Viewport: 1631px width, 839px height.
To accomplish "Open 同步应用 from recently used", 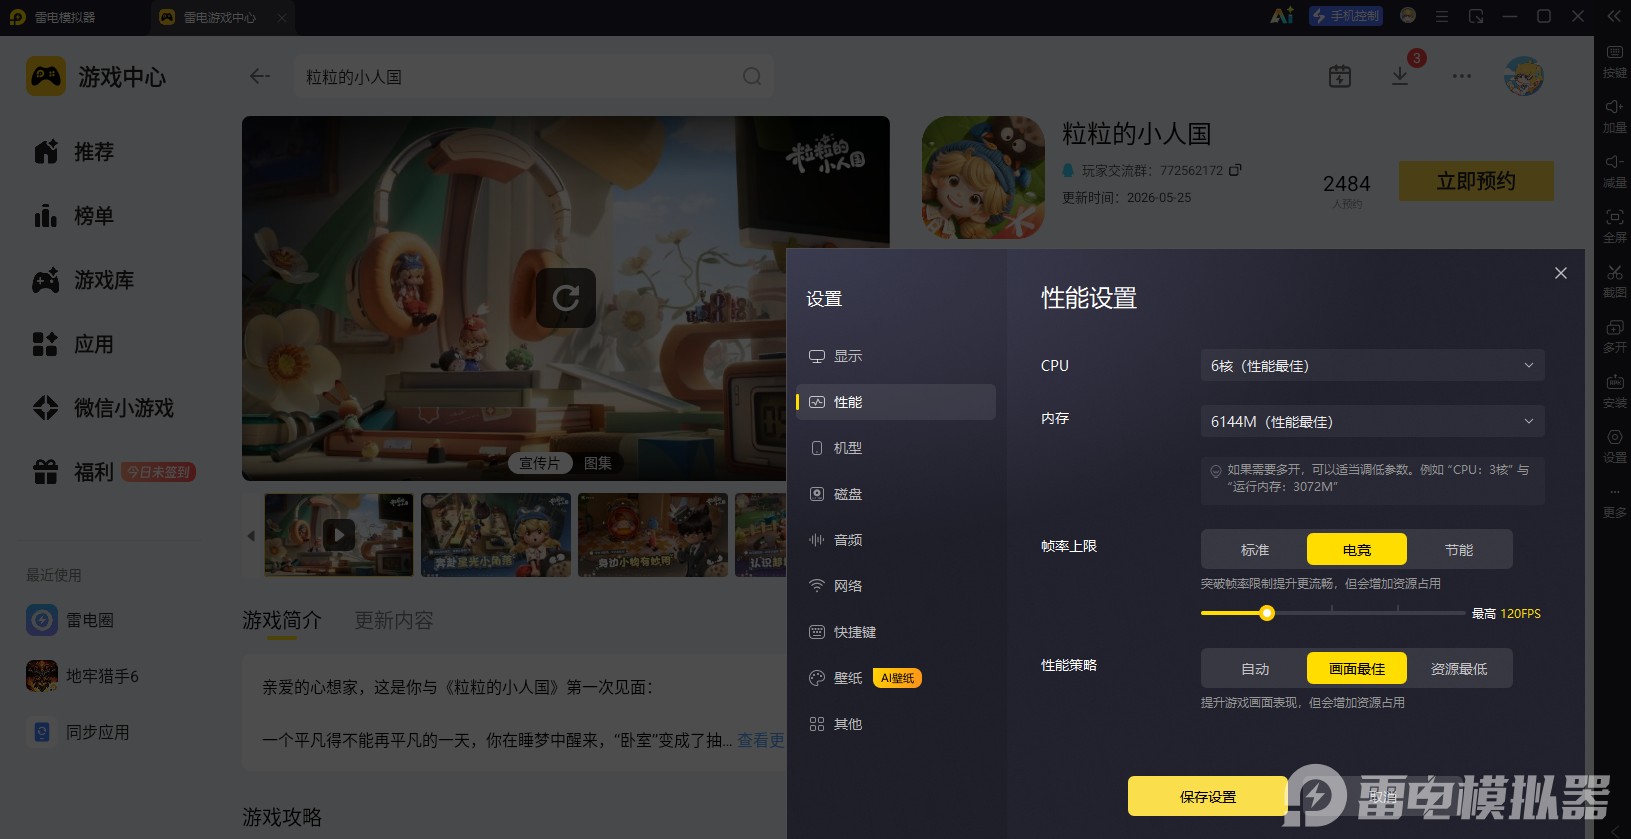I will click(78, 732).
